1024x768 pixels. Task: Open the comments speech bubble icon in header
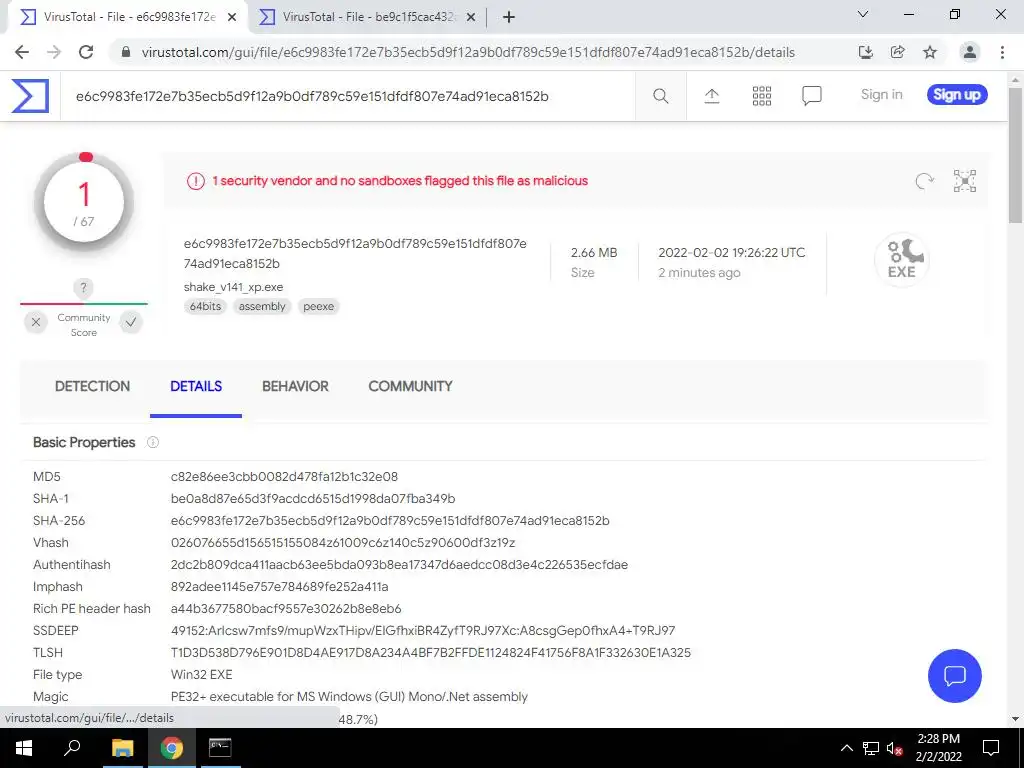point(812,96)
